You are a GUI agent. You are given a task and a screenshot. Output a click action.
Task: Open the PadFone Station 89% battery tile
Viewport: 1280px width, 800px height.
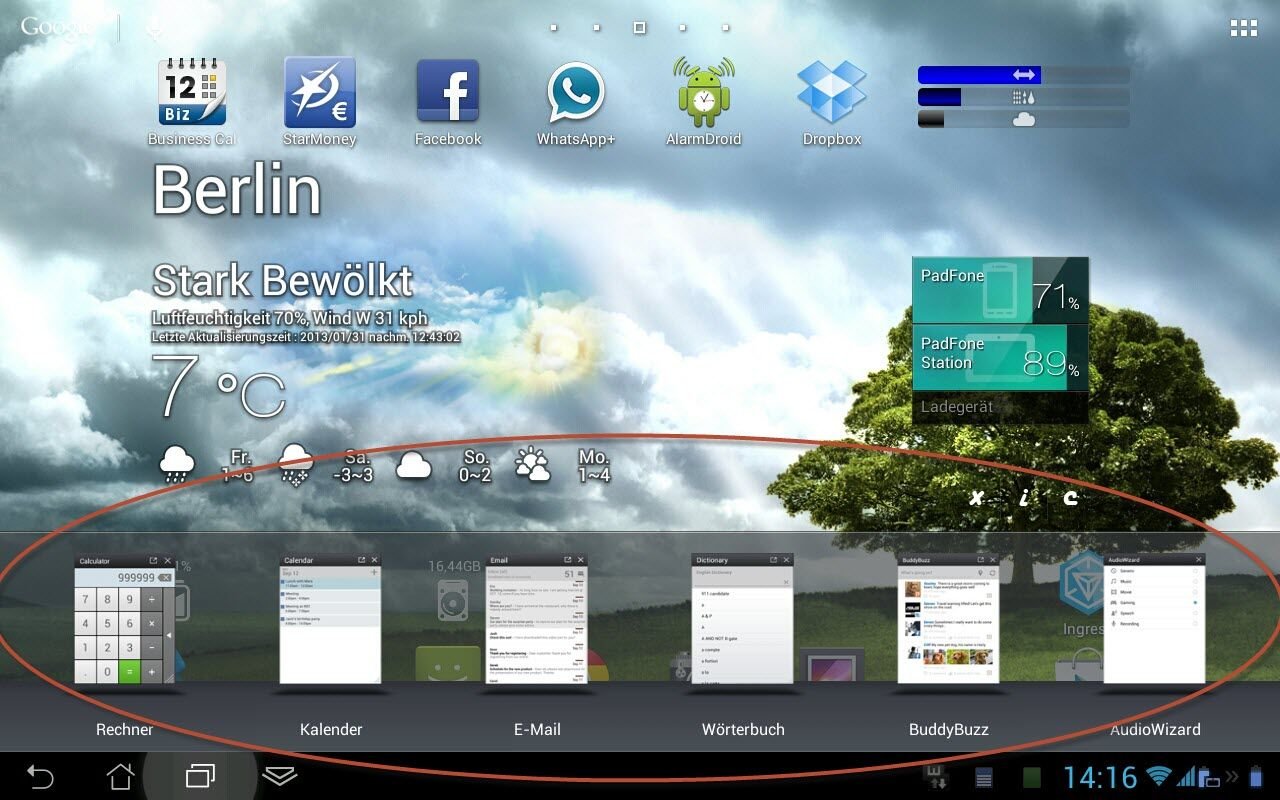pyautogui.click(x=1000, y=357)
